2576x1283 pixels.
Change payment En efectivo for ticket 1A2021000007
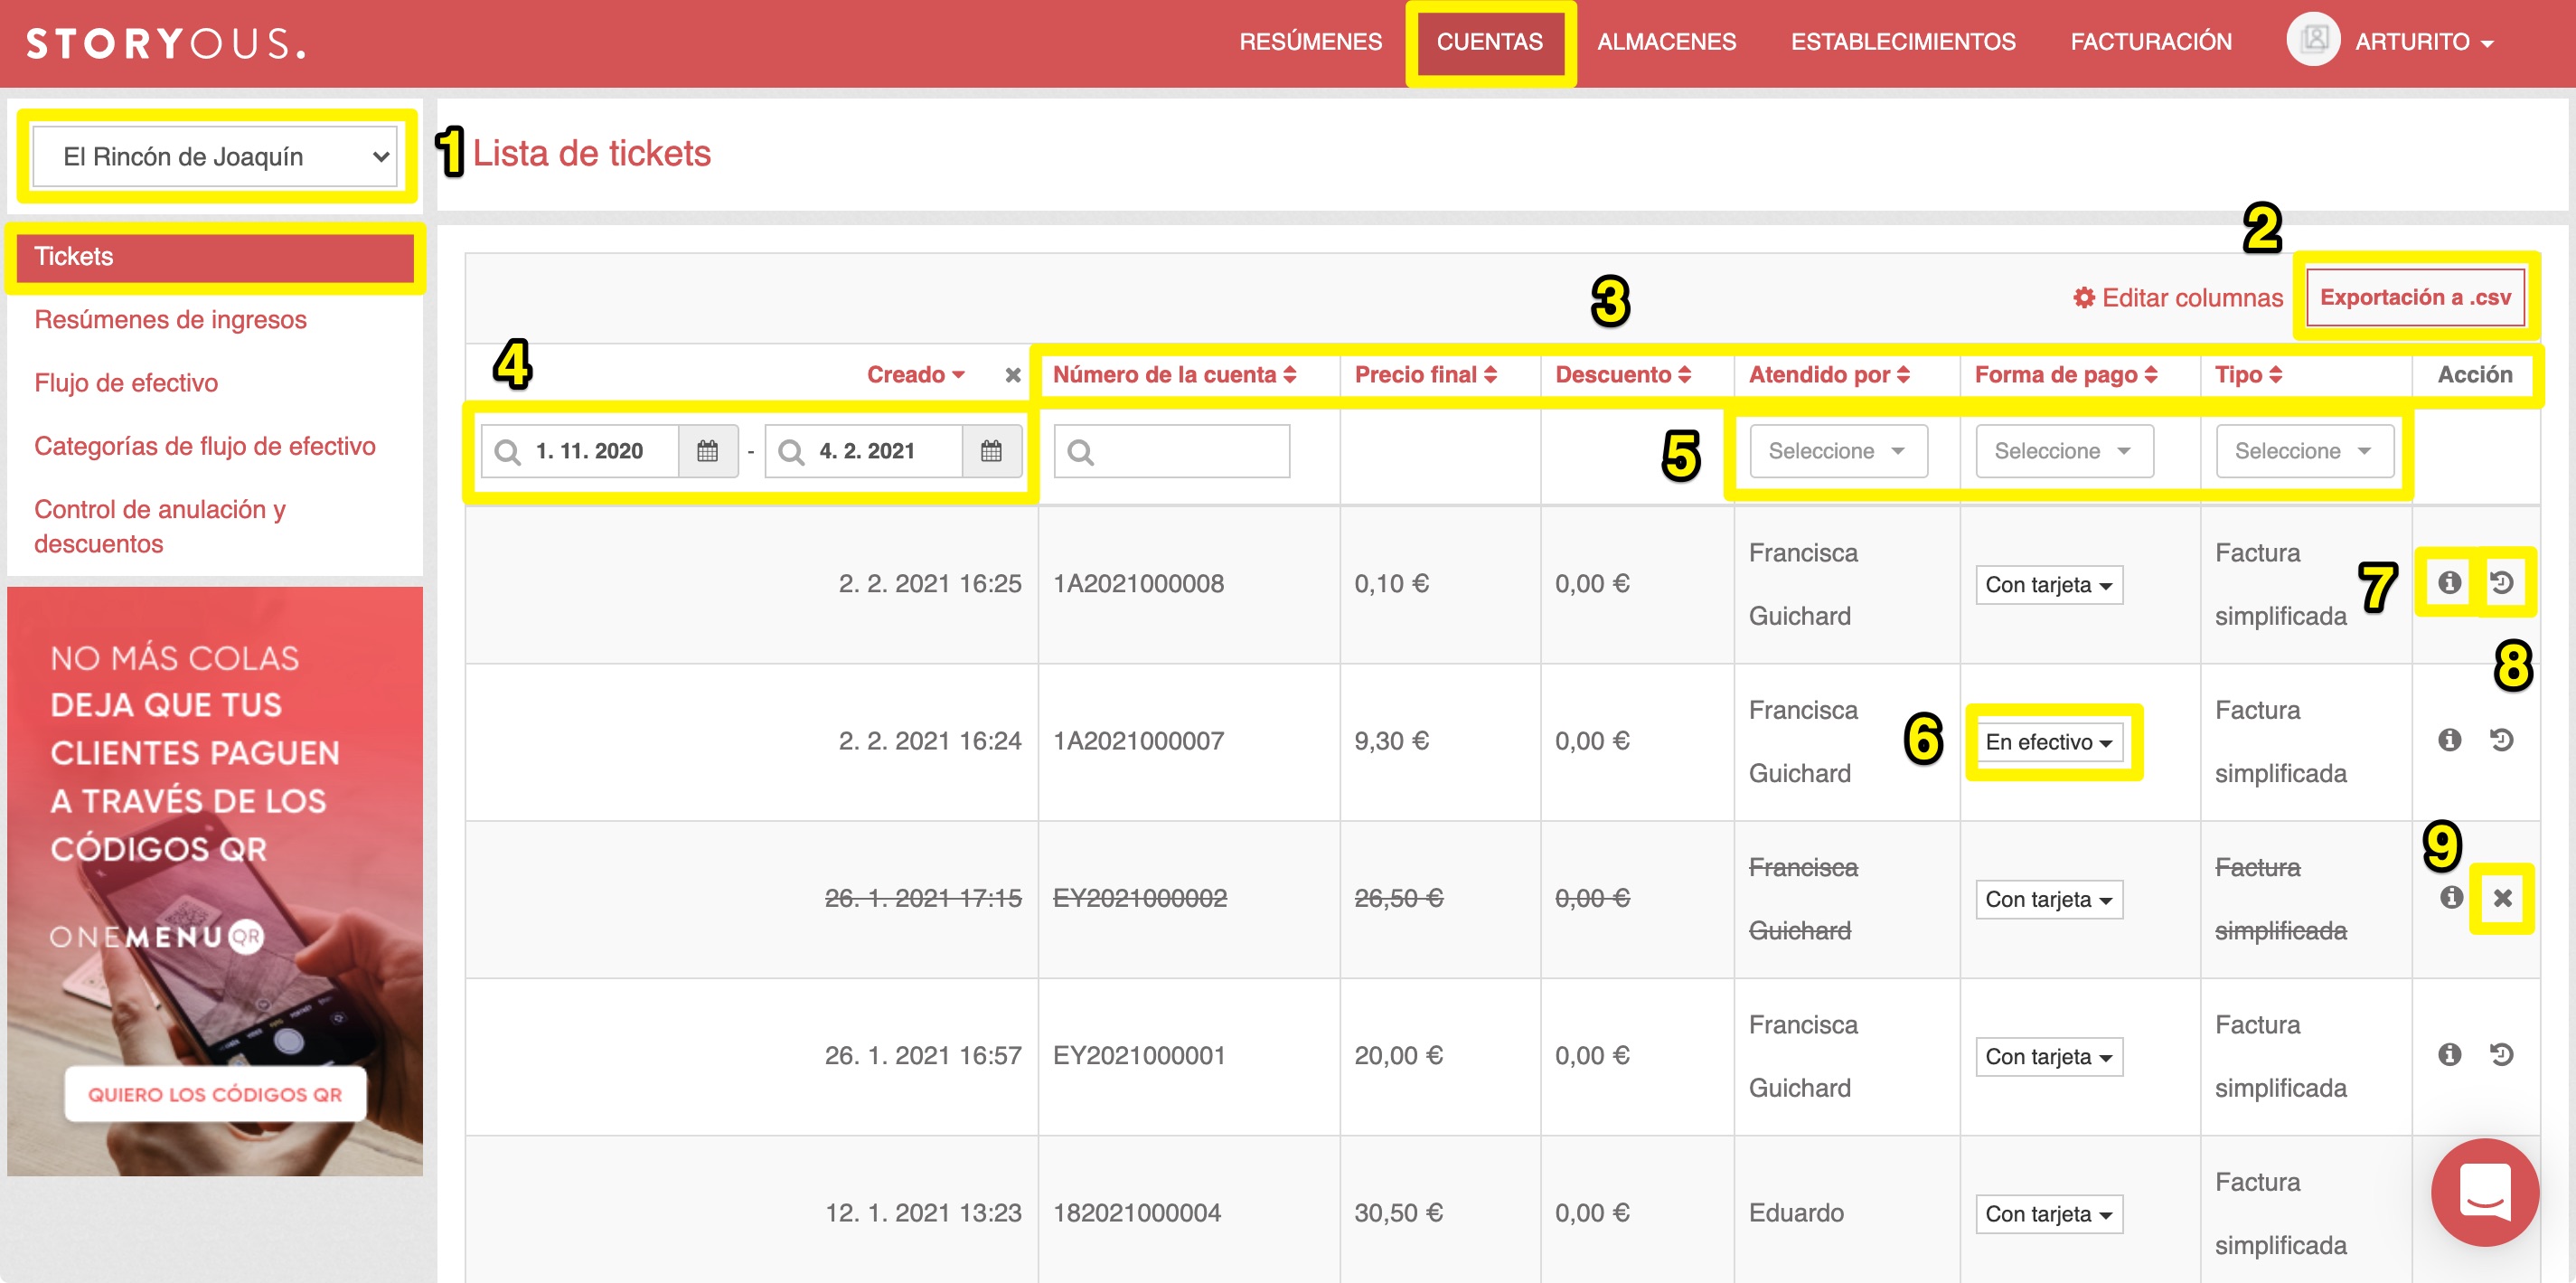(2049, 742)
